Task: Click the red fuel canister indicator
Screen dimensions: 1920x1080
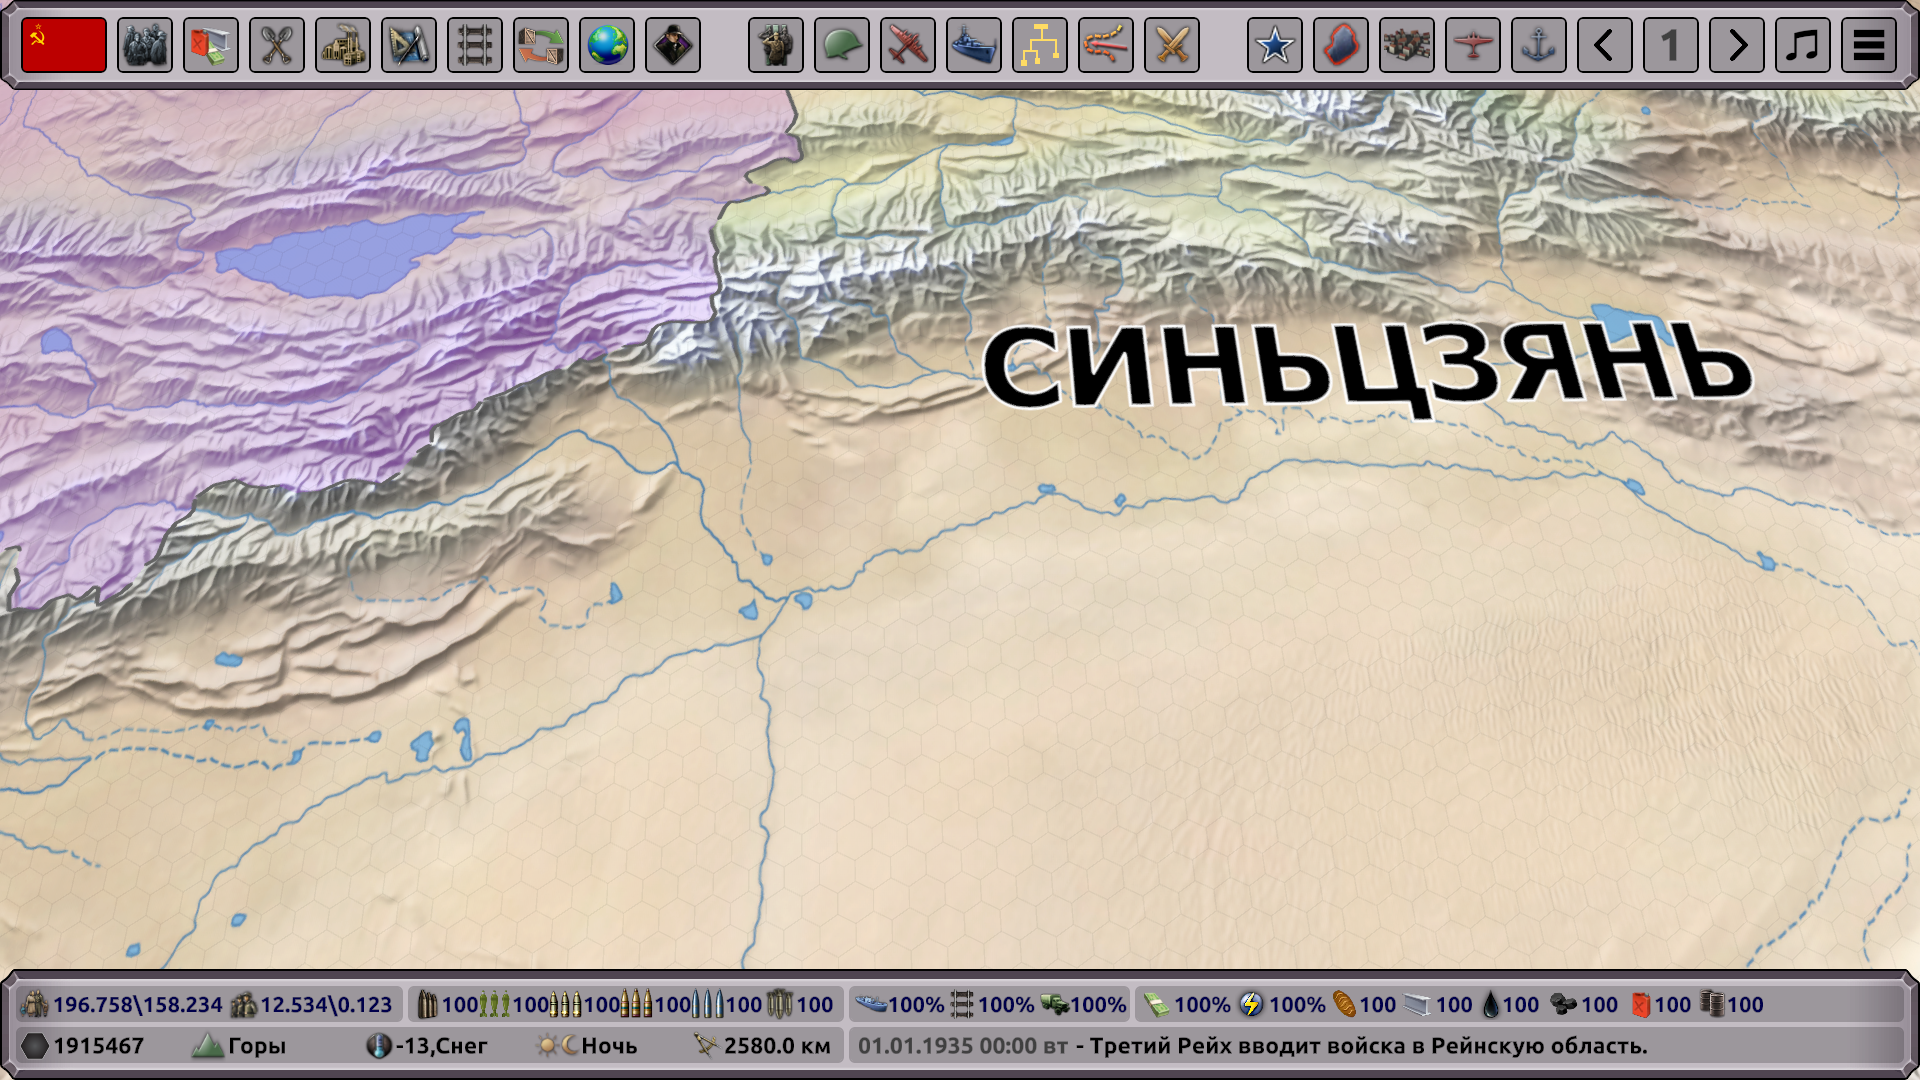Action: tap(1661, 1004)
